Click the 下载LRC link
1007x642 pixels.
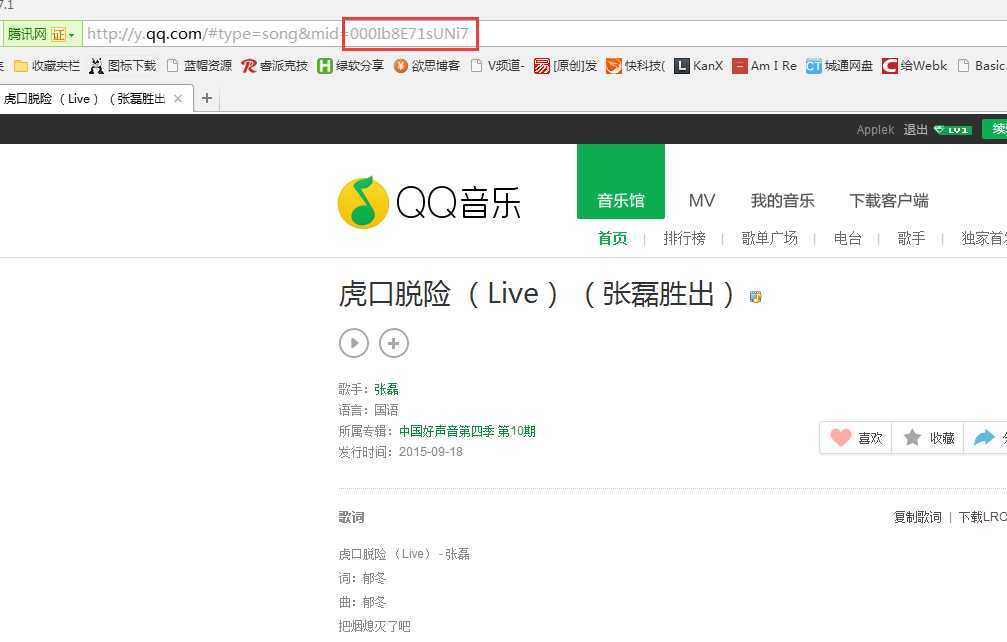[983, 517]
